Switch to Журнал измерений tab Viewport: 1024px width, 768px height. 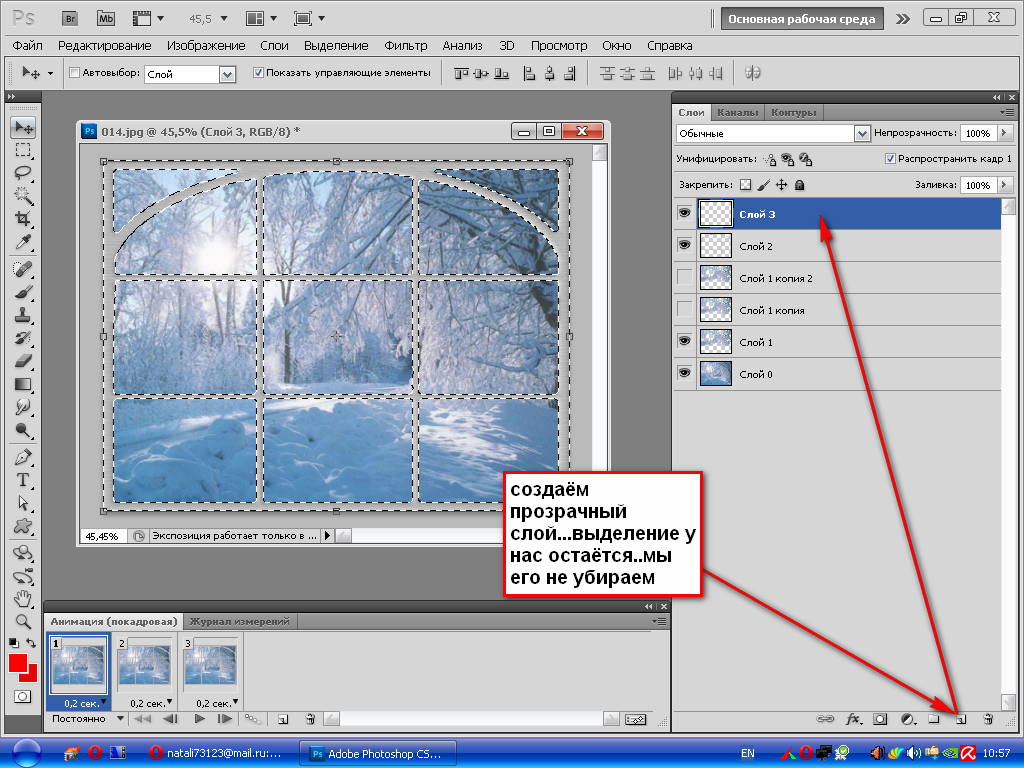[239, 621]
